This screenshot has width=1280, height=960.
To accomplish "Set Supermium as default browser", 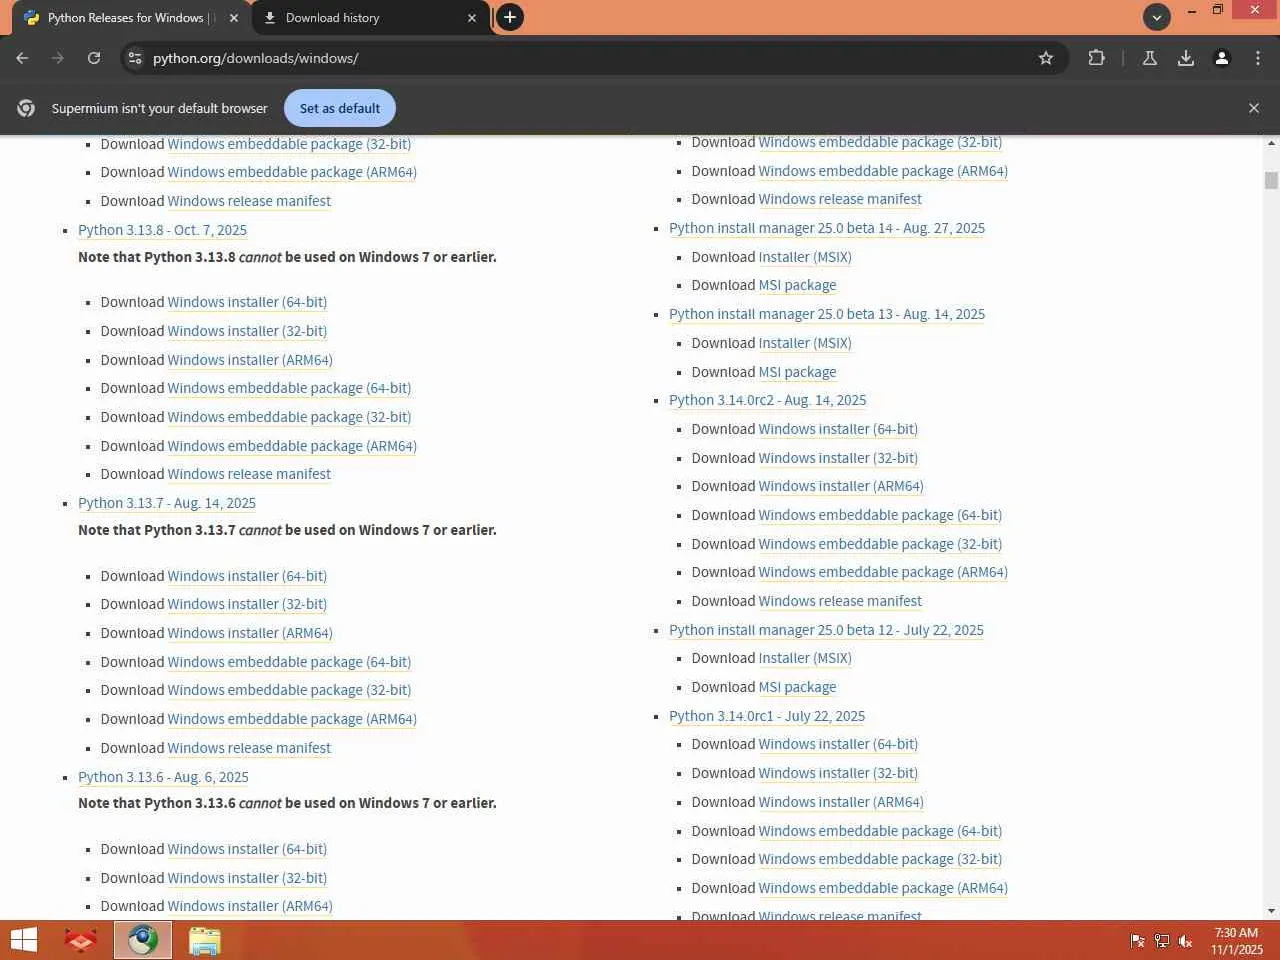I will pos(340,108).
